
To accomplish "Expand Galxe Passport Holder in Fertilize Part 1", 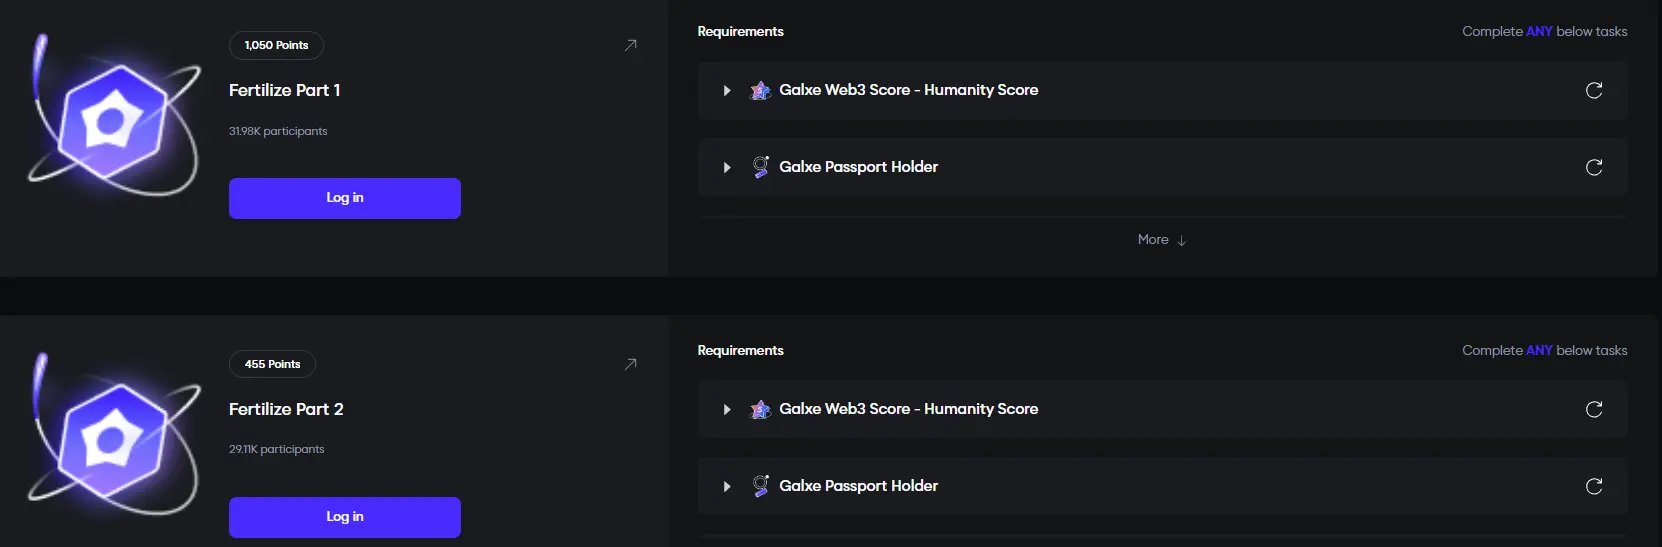I will click(727, 167).
